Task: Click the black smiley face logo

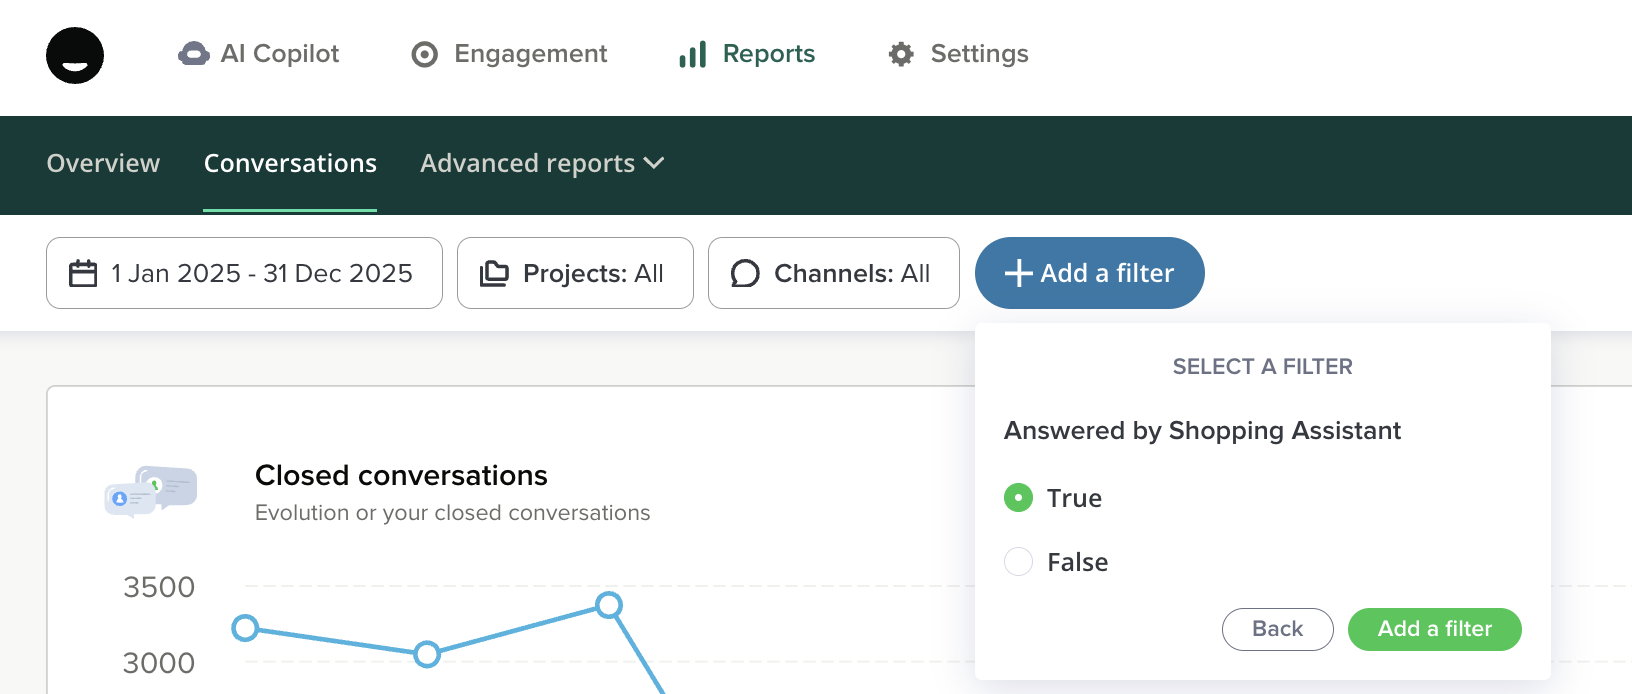Action: [x=75, y=55]
